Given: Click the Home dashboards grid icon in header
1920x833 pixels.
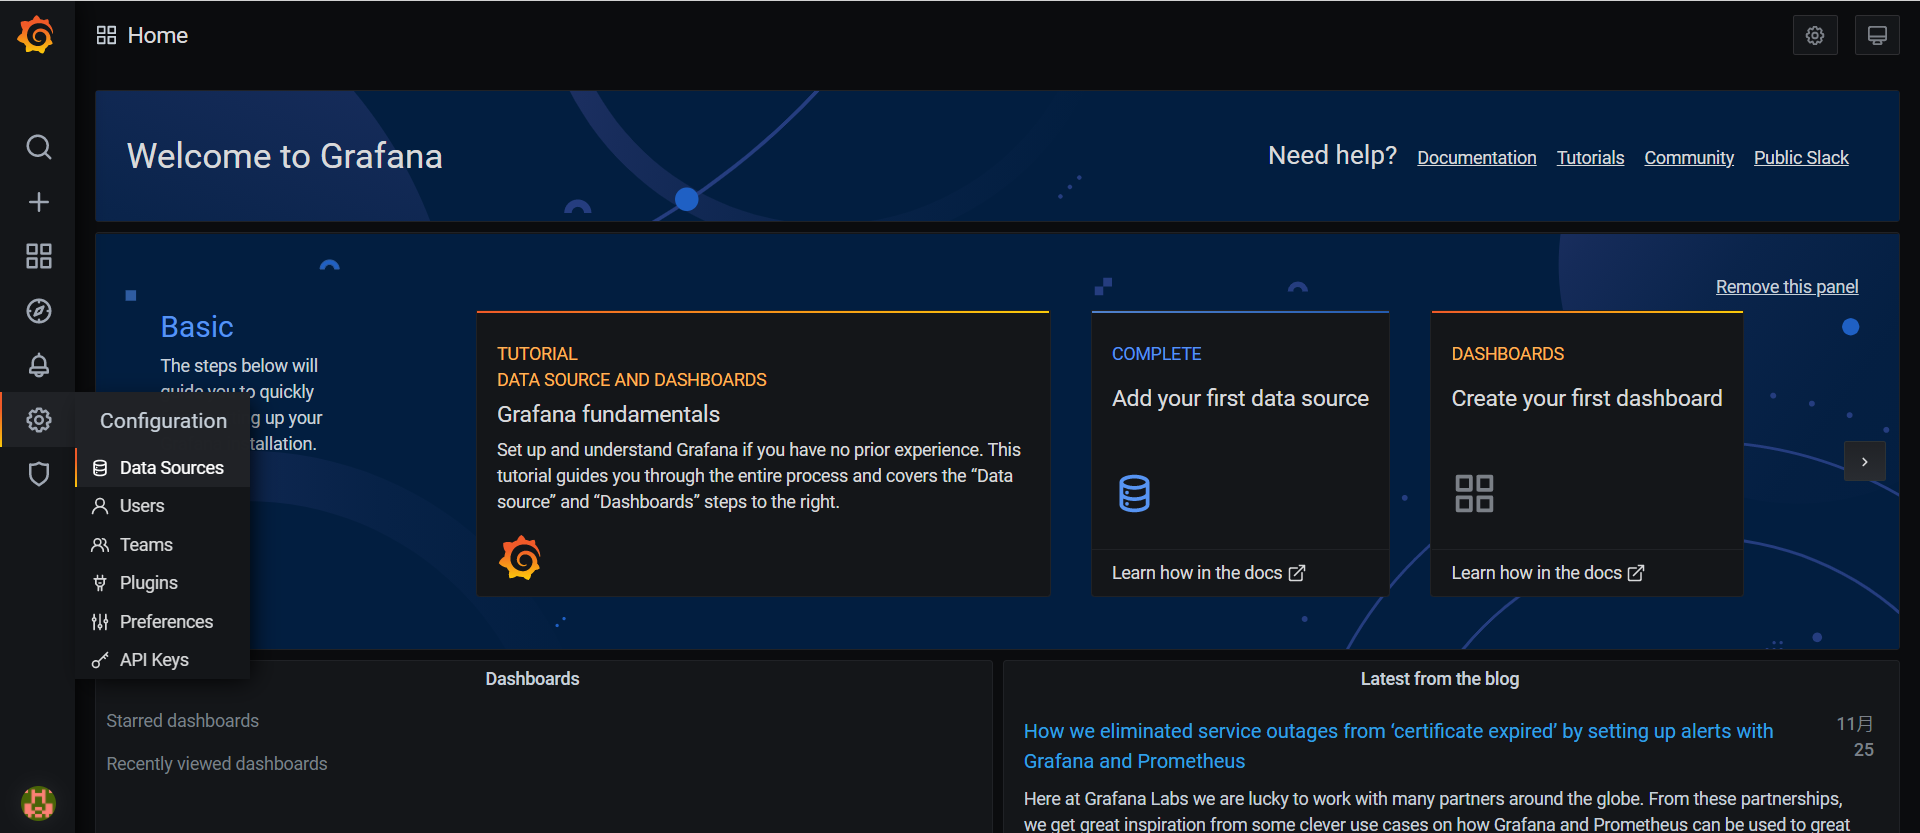Looking at the screenshot, I should tap(106, 36).
